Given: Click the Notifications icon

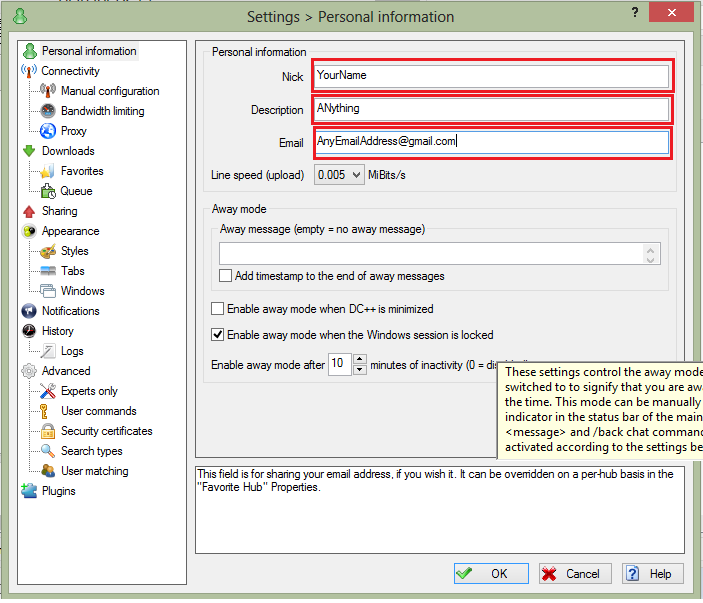Looking at the screenshot, I should coord(29,311).
